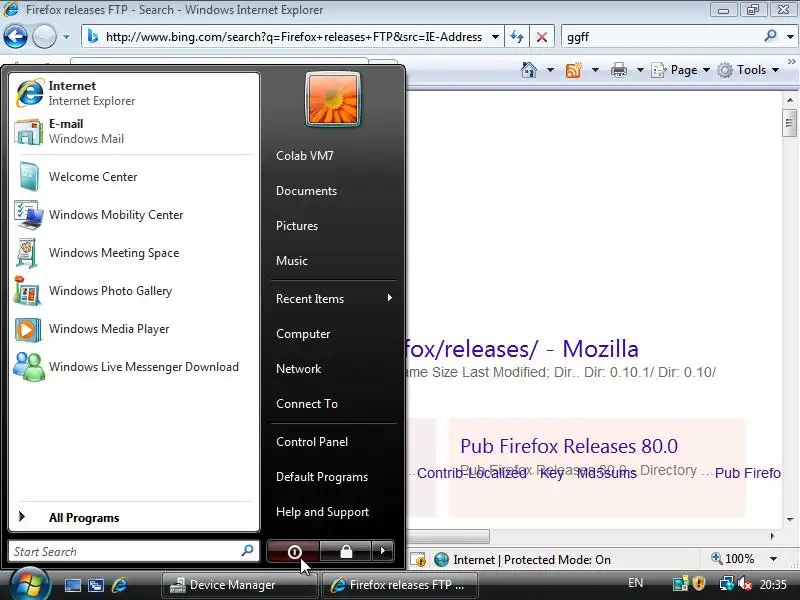Viewport: 800px width, 600px height.
Task: Open the search provider dropdown
Action: point(790,37)
